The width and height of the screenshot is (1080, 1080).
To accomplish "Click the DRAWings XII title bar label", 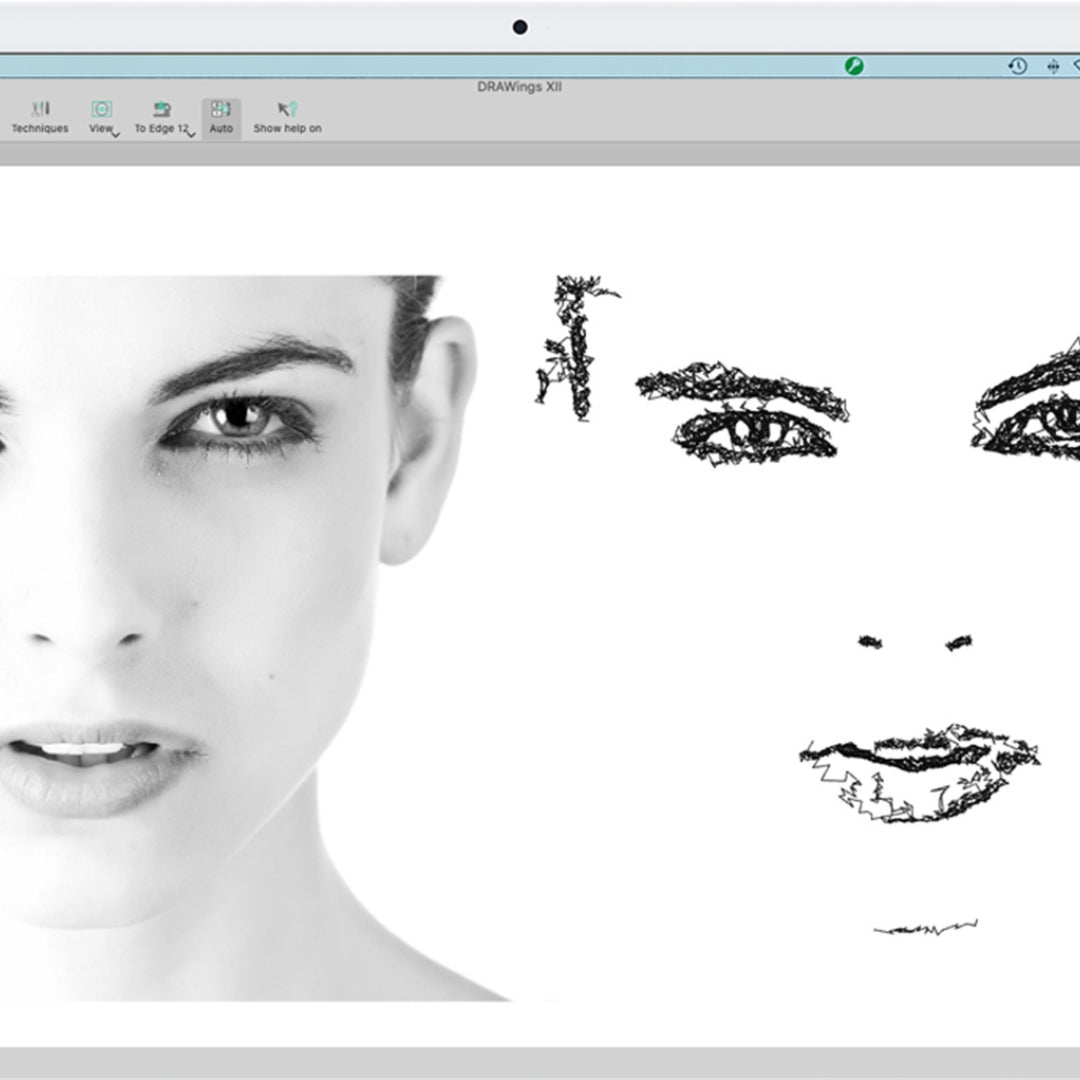I will point(520,86).
